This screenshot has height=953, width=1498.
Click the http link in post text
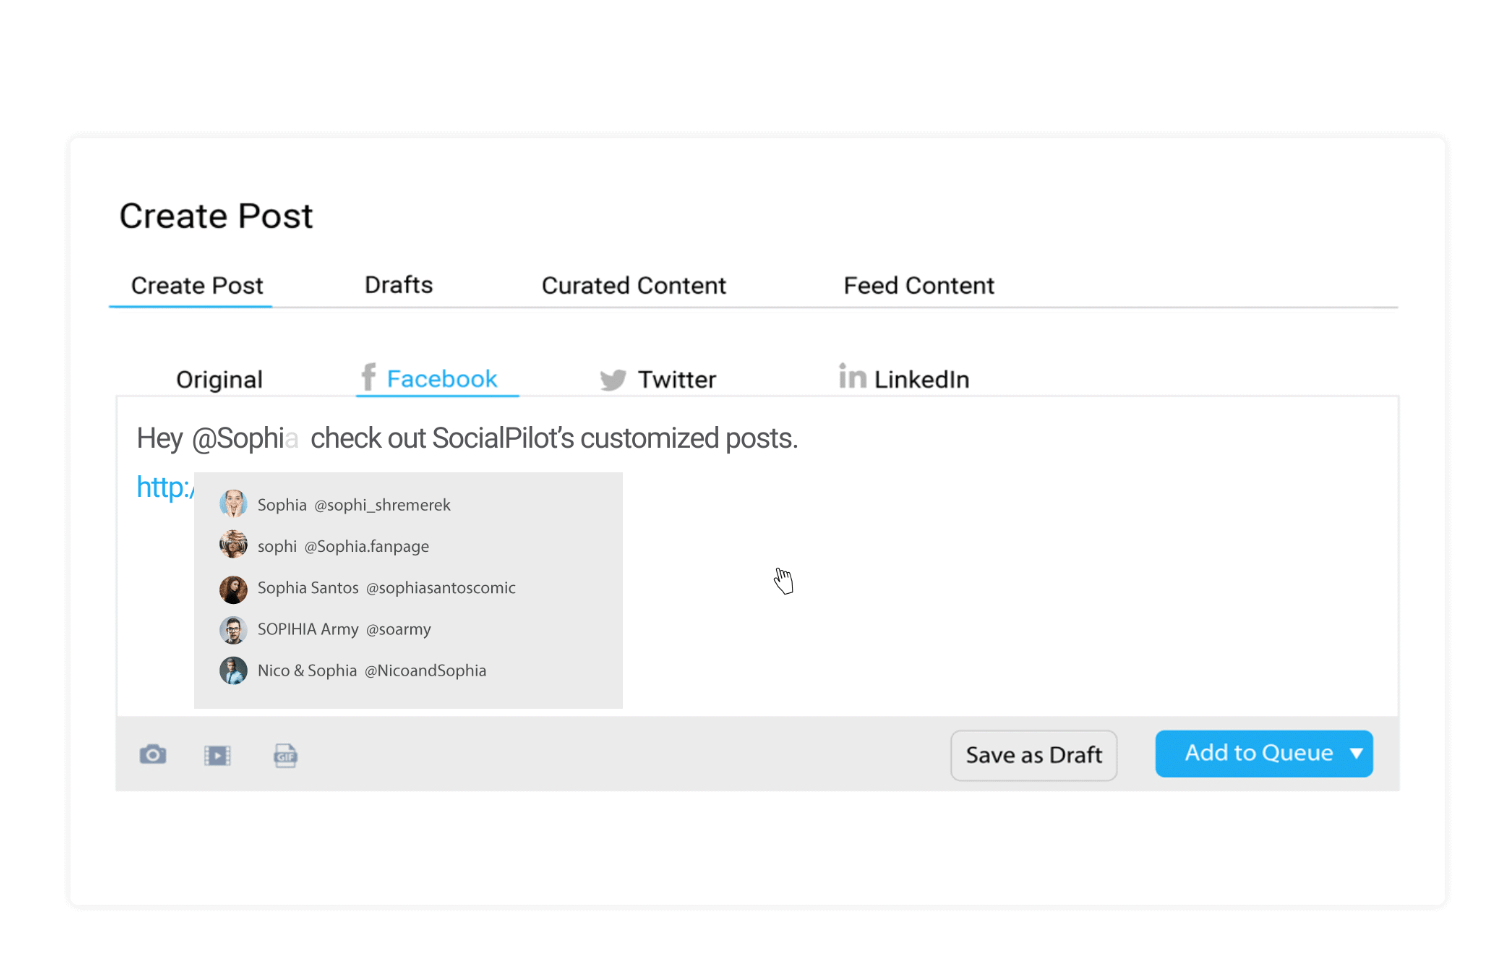click(164, 487)
